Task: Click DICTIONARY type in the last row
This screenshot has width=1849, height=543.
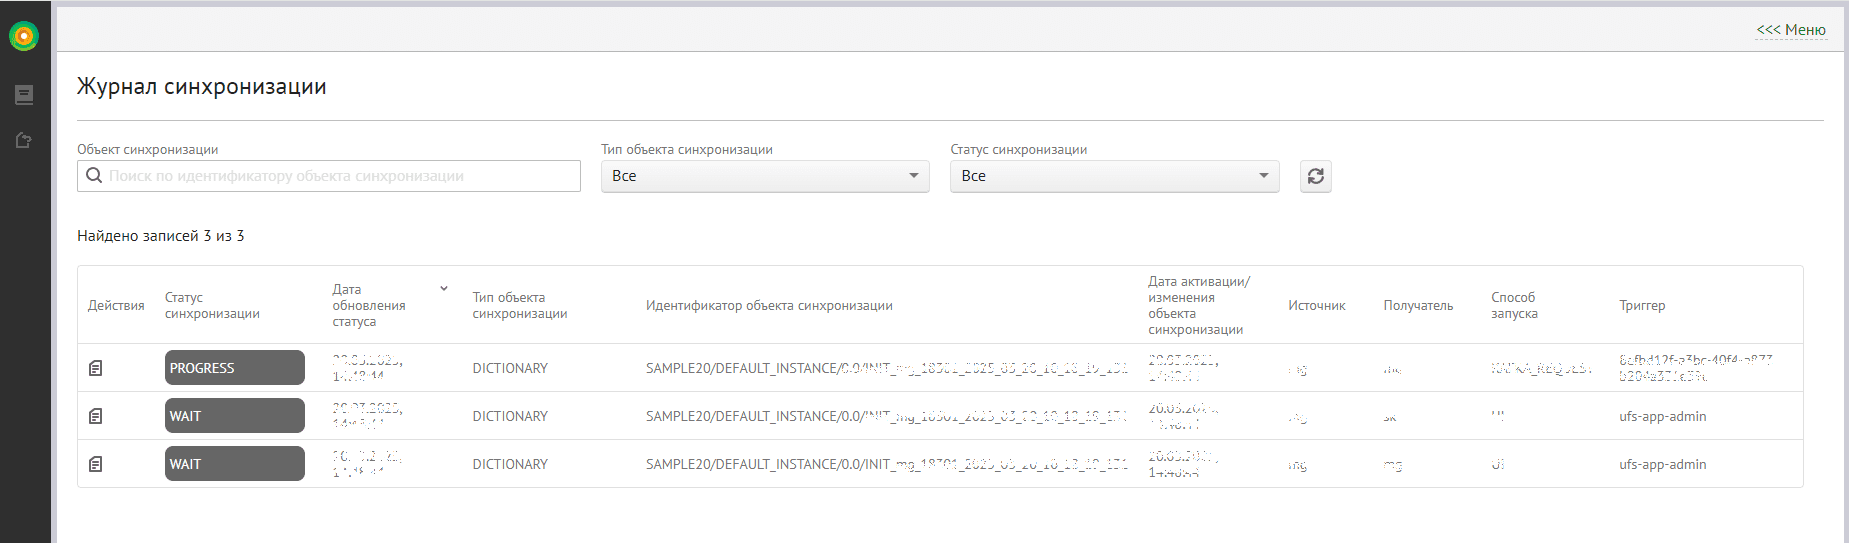Action: coord(510,464)
